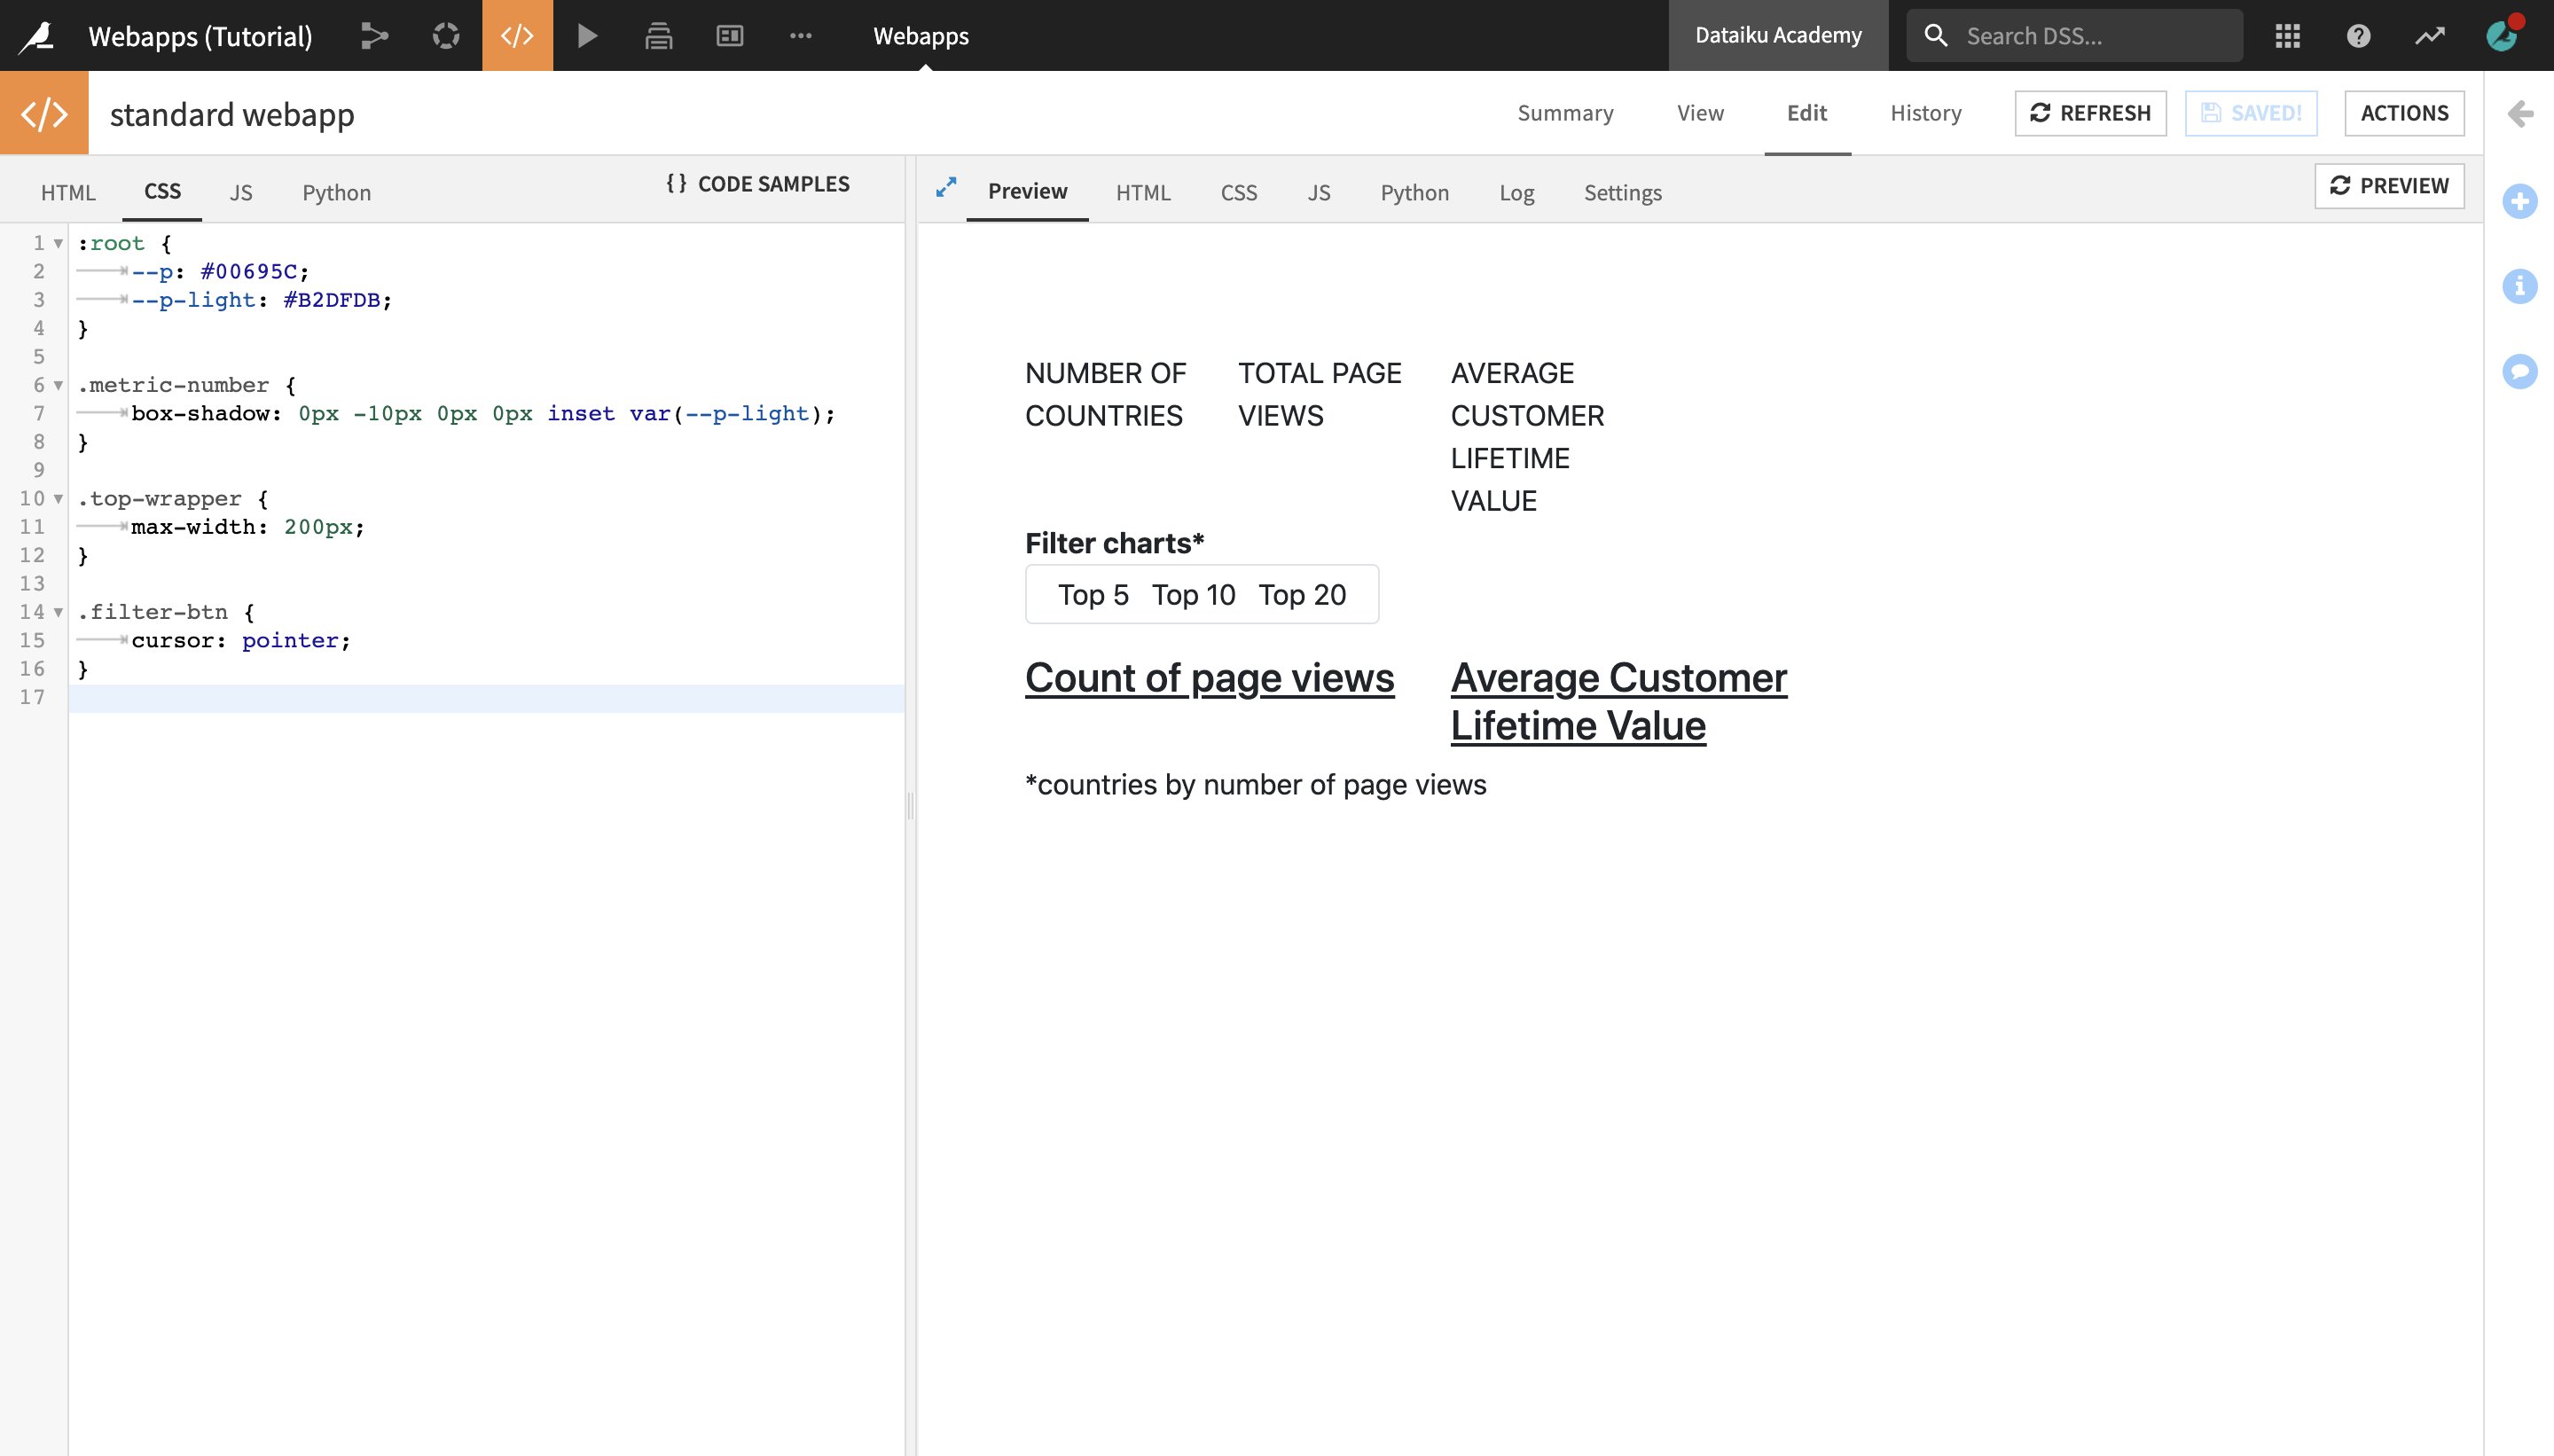2554x1456 pixels.
Task: Click the Top 20 filter button
Action: pos(1302,595)
